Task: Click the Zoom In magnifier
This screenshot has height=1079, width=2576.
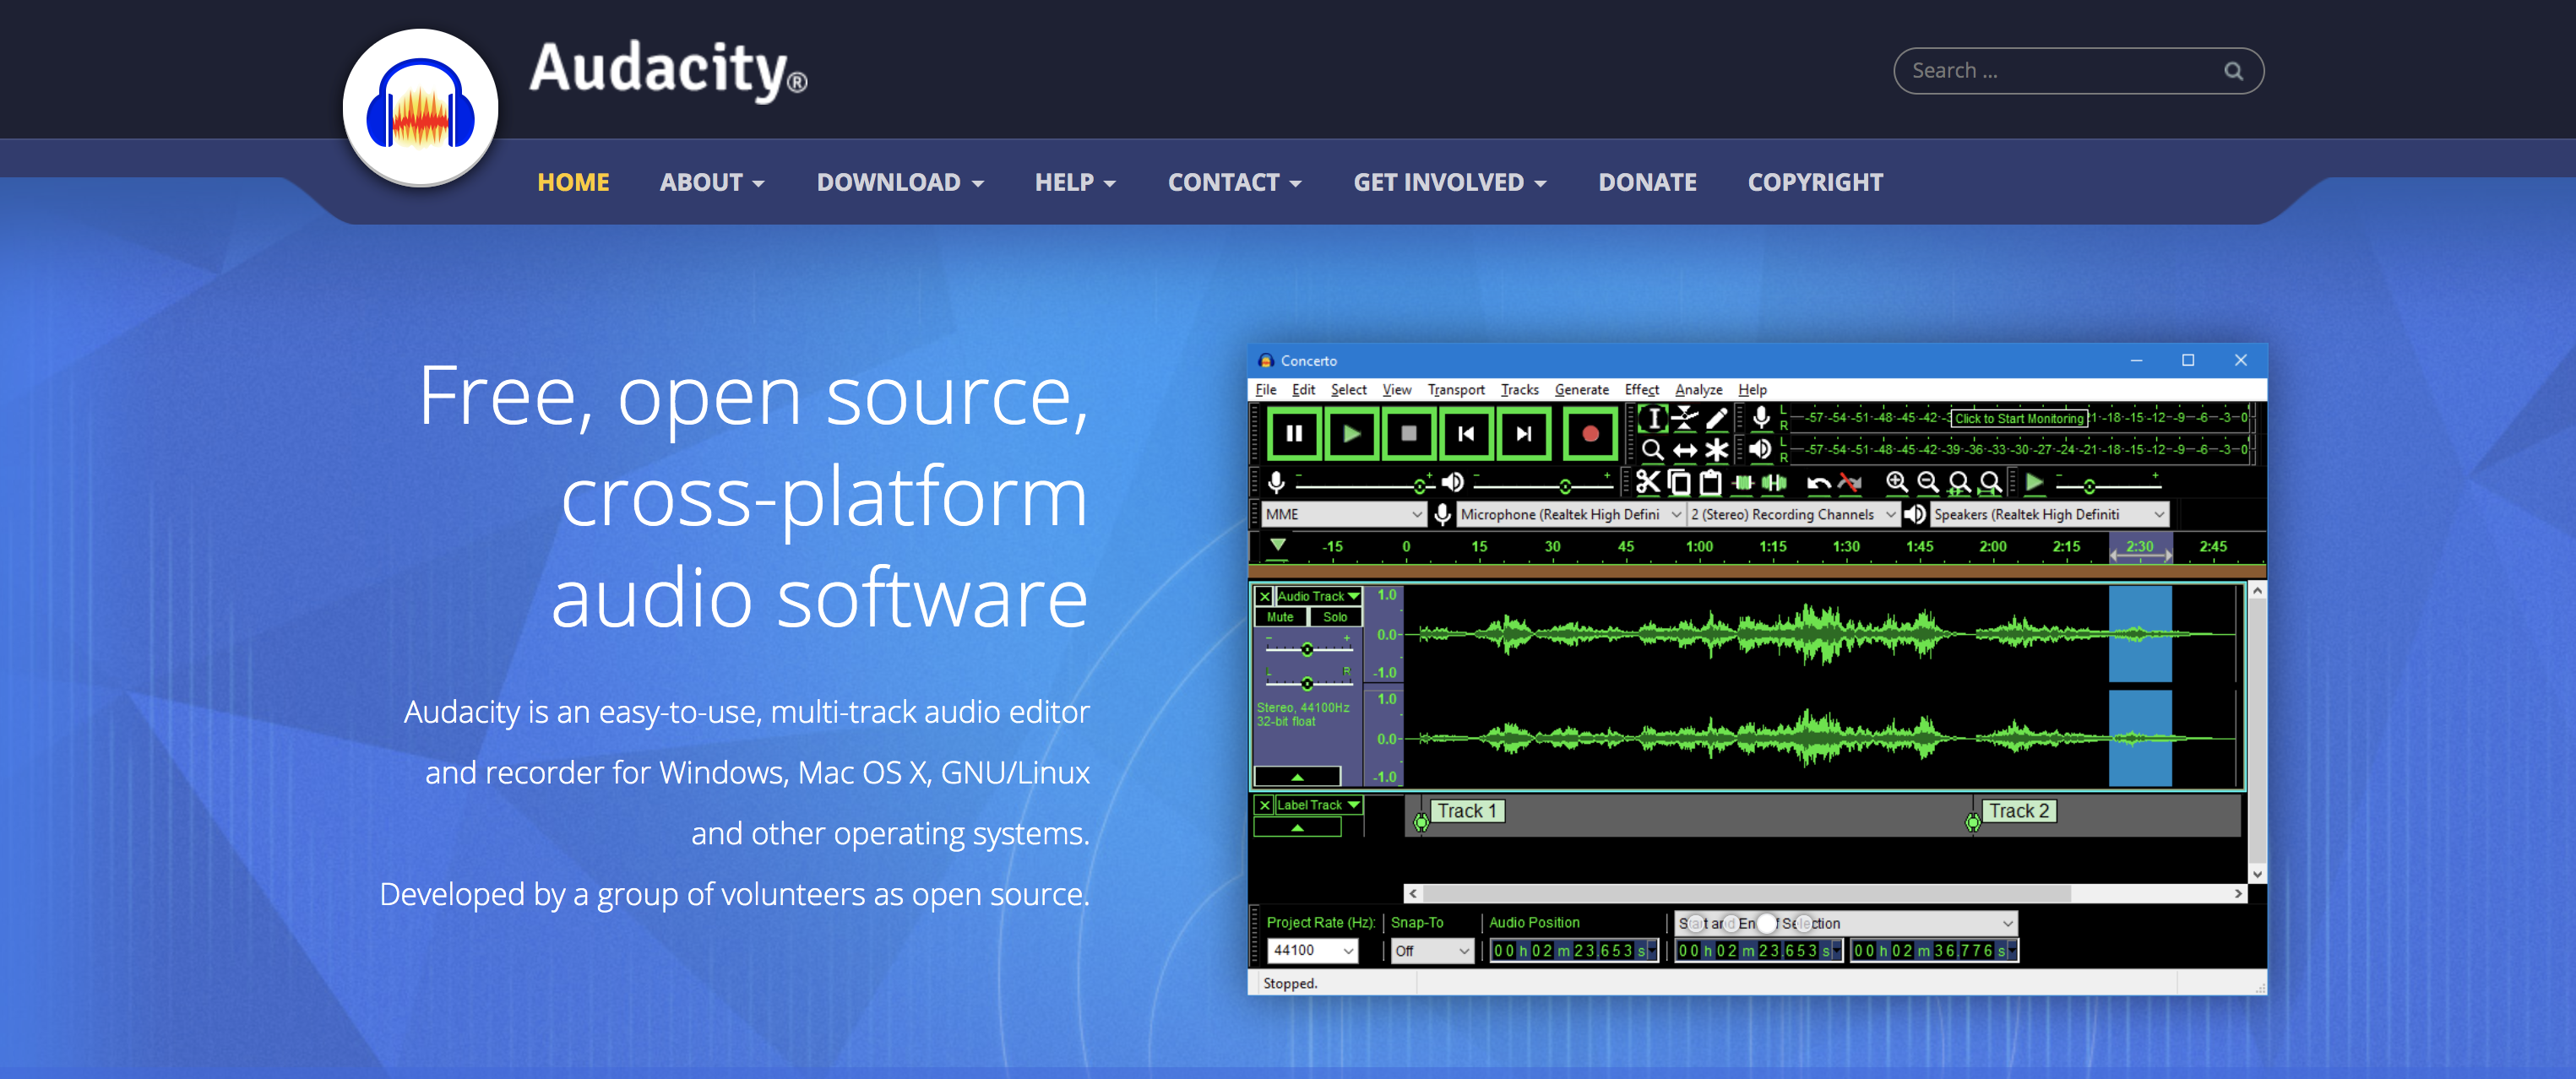Action: click(1896, 483)
